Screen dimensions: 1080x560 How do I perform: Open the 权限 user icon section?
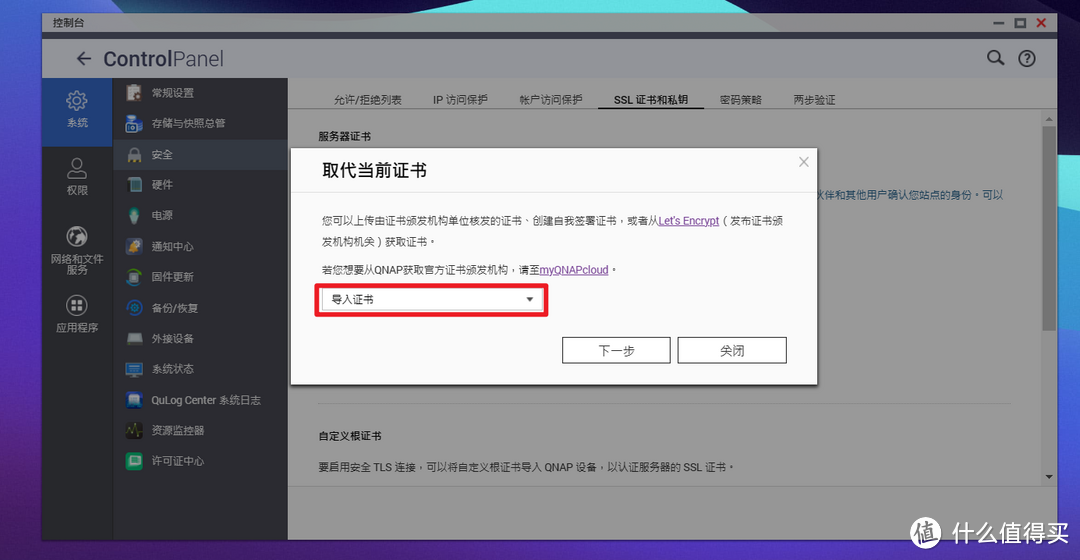tap(77, 168)
